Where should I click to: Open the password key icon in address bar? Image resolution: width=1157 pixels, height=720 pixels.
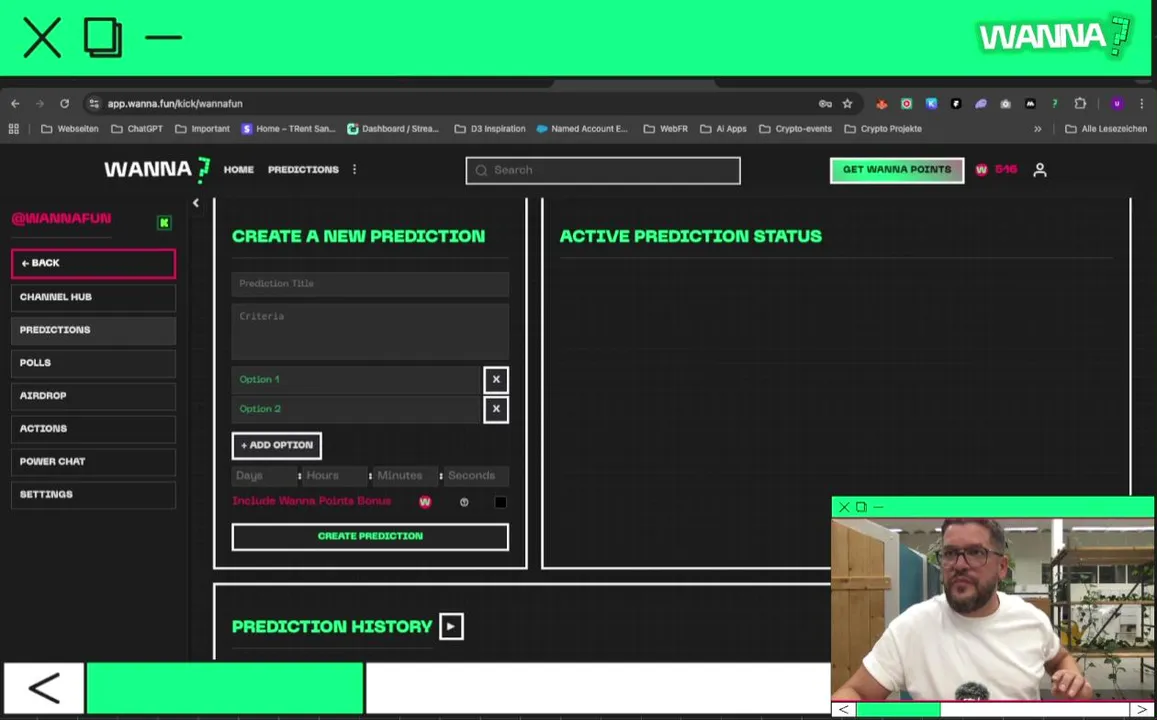825,104
